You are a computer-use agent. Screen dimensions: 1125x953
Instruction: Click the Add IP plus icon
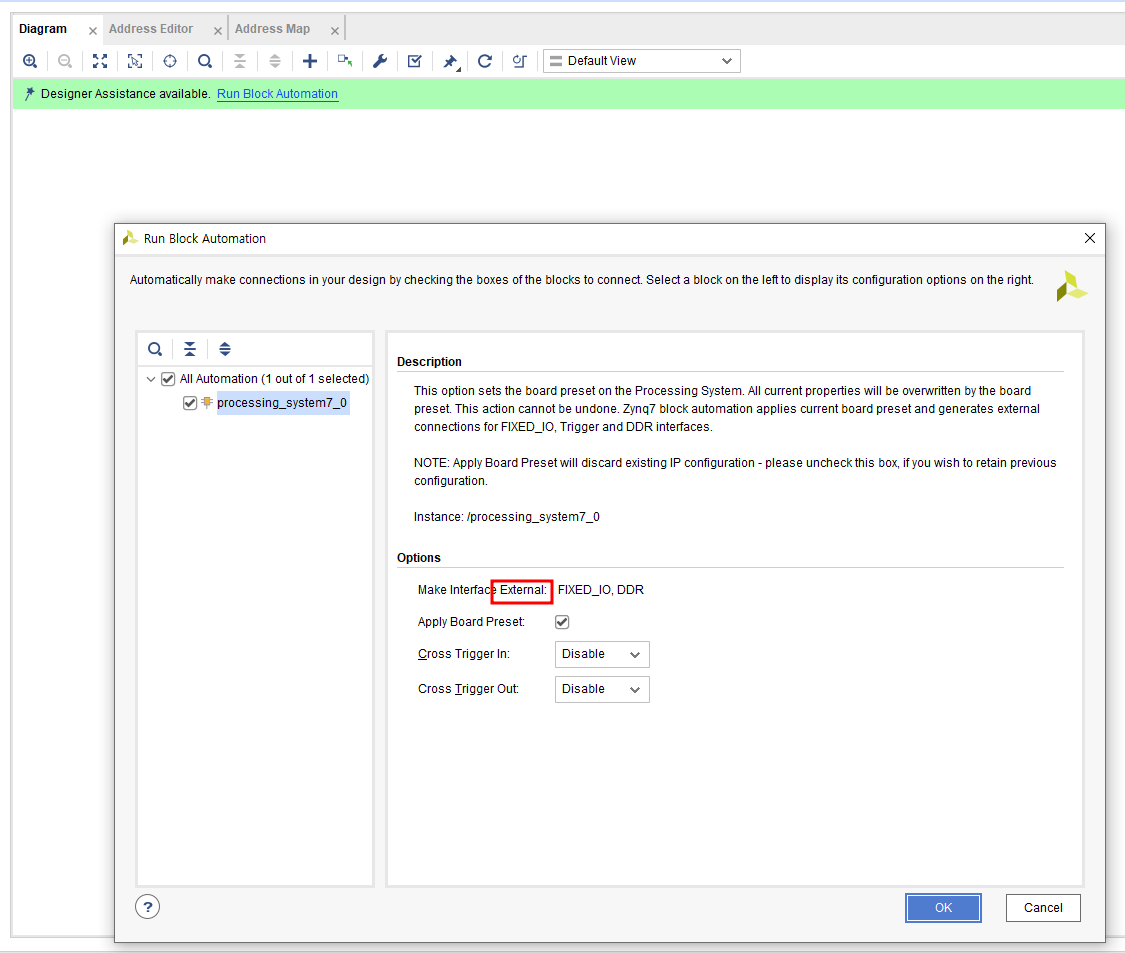click(x=310, y=61)
